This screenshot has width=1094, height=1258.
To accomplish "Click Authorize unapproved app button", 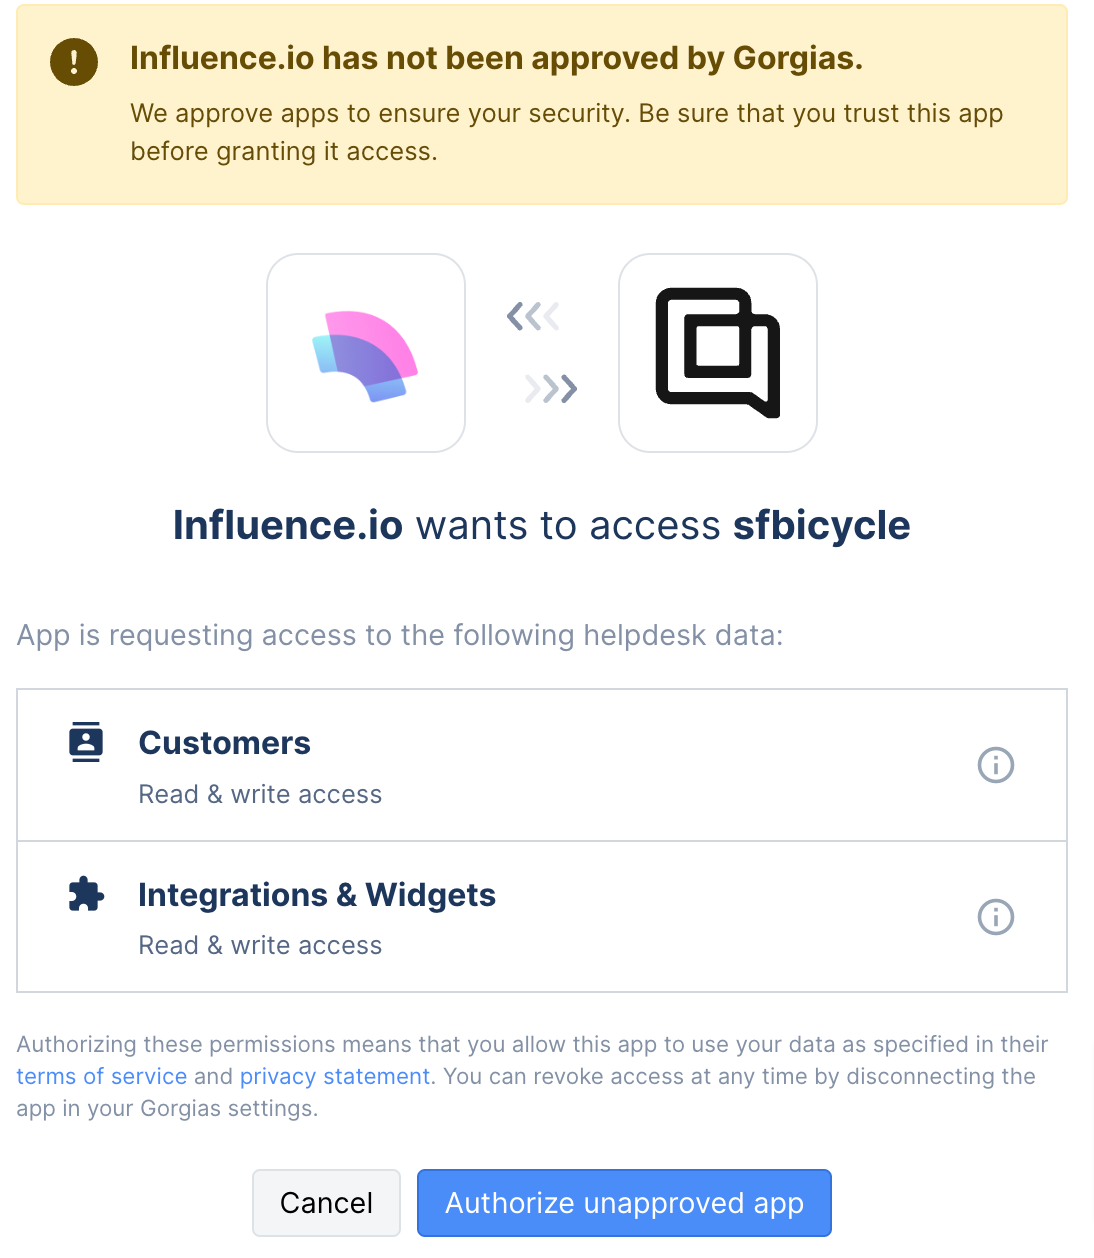I will tap(624, 1203).
